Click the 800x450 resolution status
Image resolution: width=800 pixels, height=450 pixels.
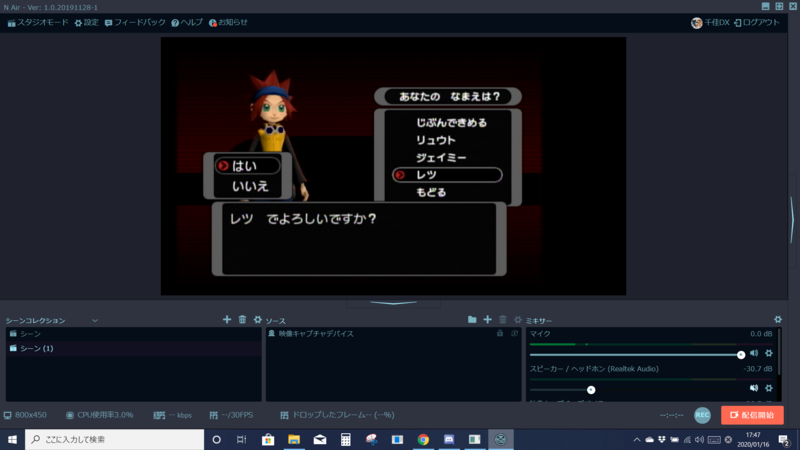point(26,415)
